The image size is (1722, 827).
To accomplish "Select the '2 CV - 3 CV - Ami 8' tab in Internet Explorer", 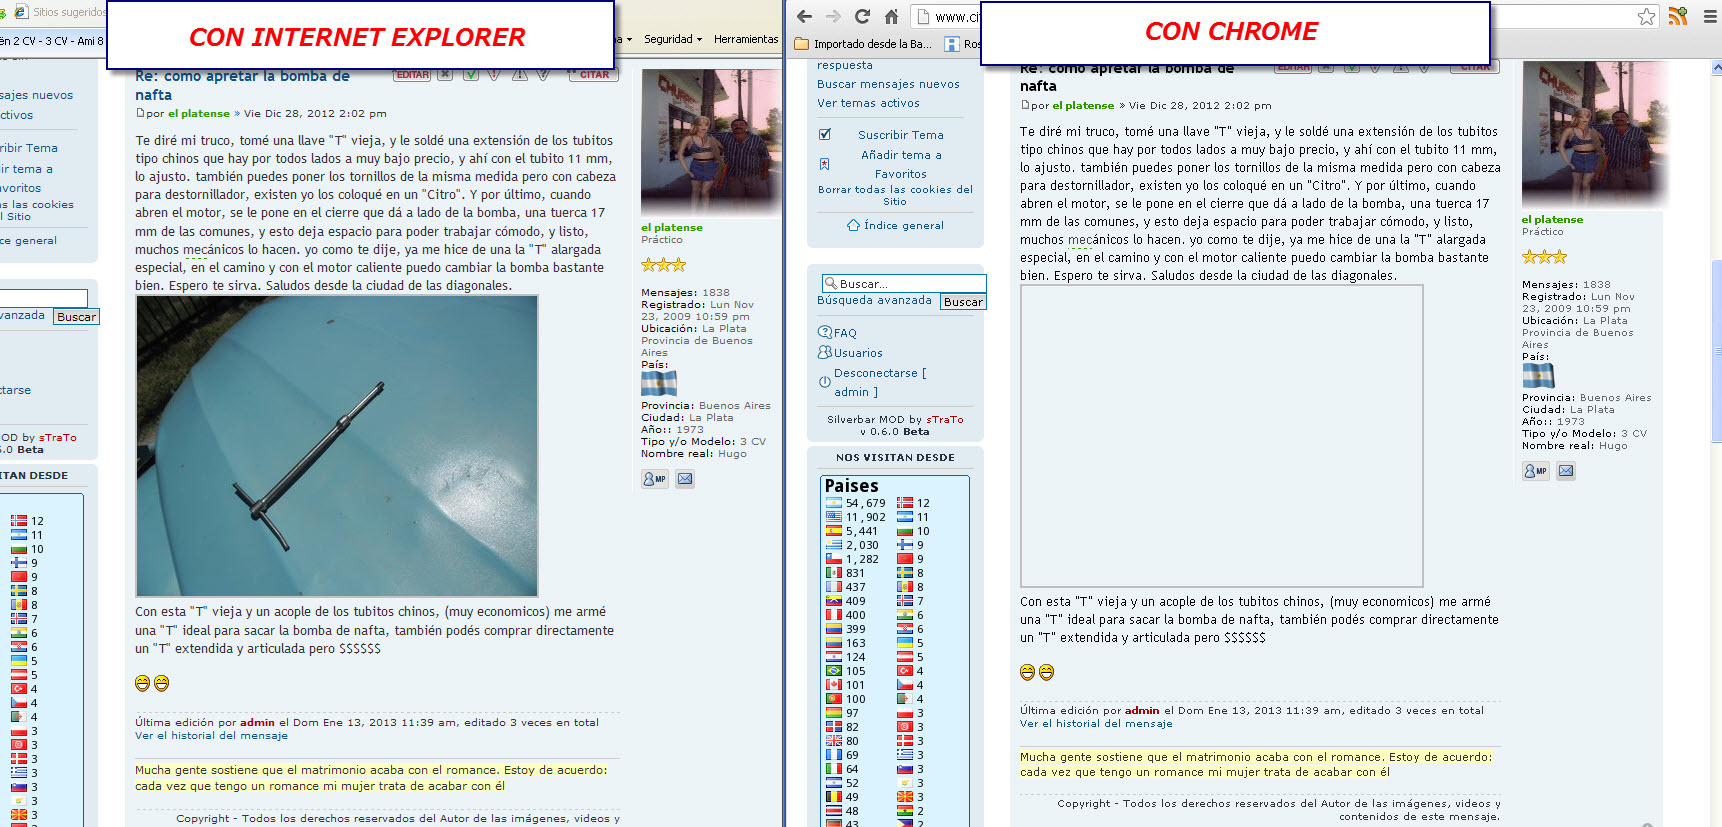I will click(52, 41).
